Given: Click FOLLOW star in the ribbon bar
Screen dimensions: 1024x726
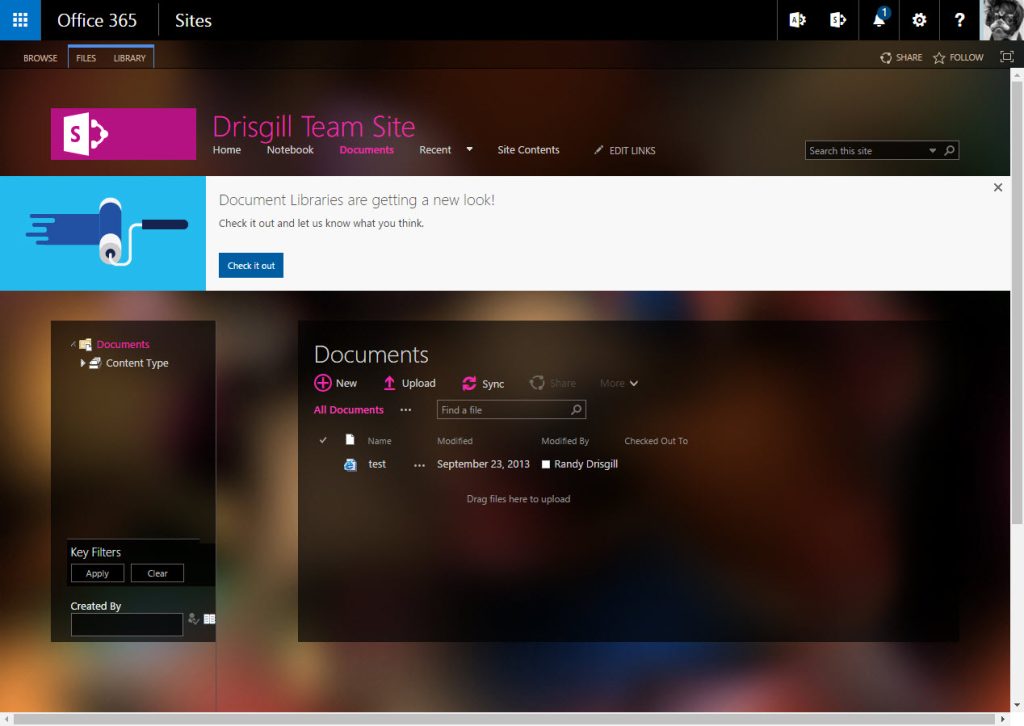Looking at the screenshot, I should click(x=958, y=57).
